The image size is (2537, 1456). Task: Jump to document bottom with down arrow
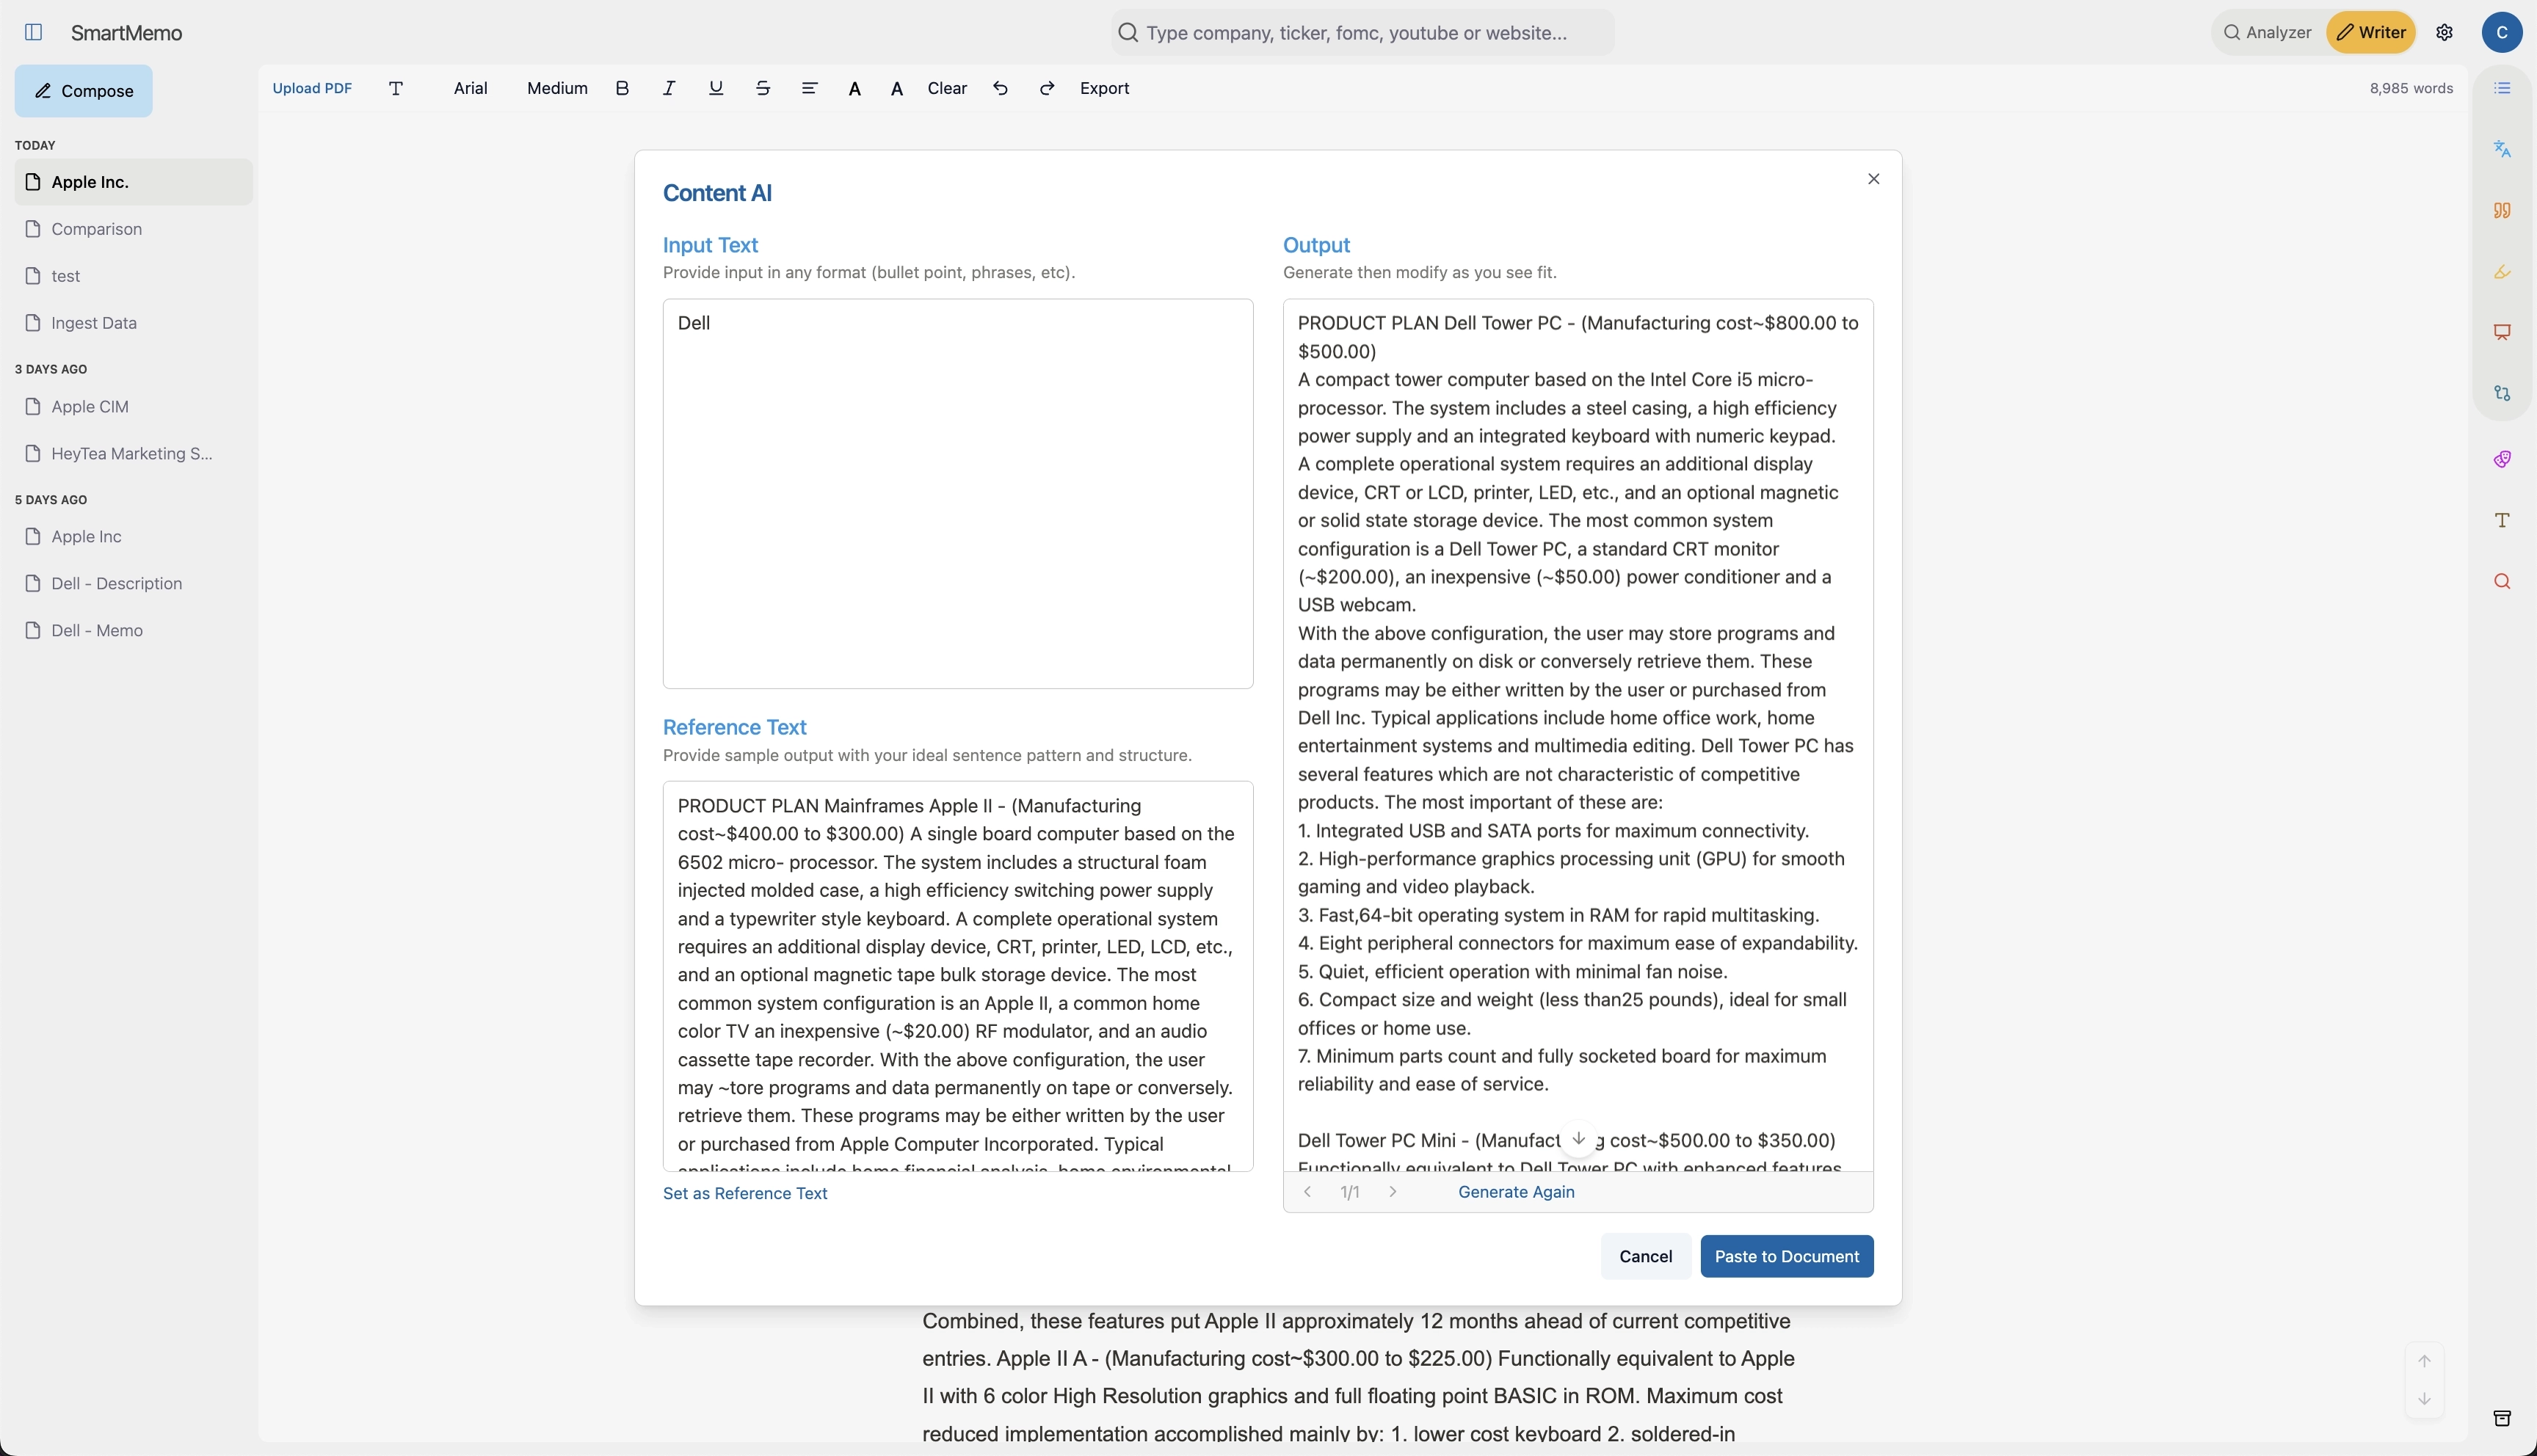click(x=2424, y=1399)
